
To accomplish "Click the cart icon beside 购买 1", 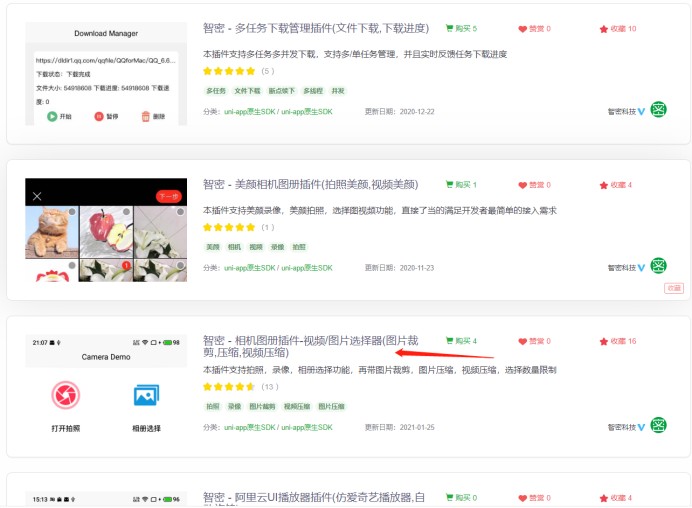I will coord(449,184).
